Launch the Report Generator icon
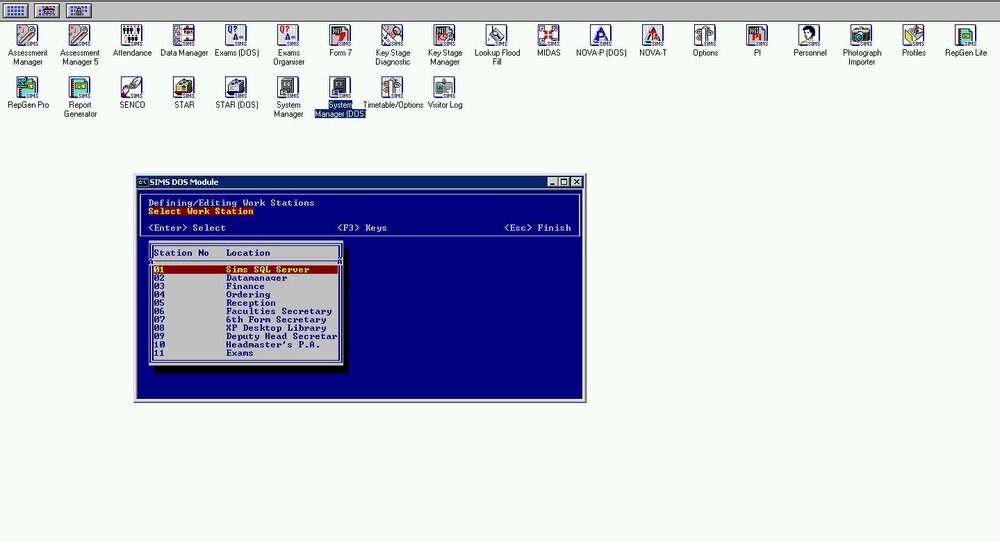Screen dimensions: 1000x542 point(80,87)
